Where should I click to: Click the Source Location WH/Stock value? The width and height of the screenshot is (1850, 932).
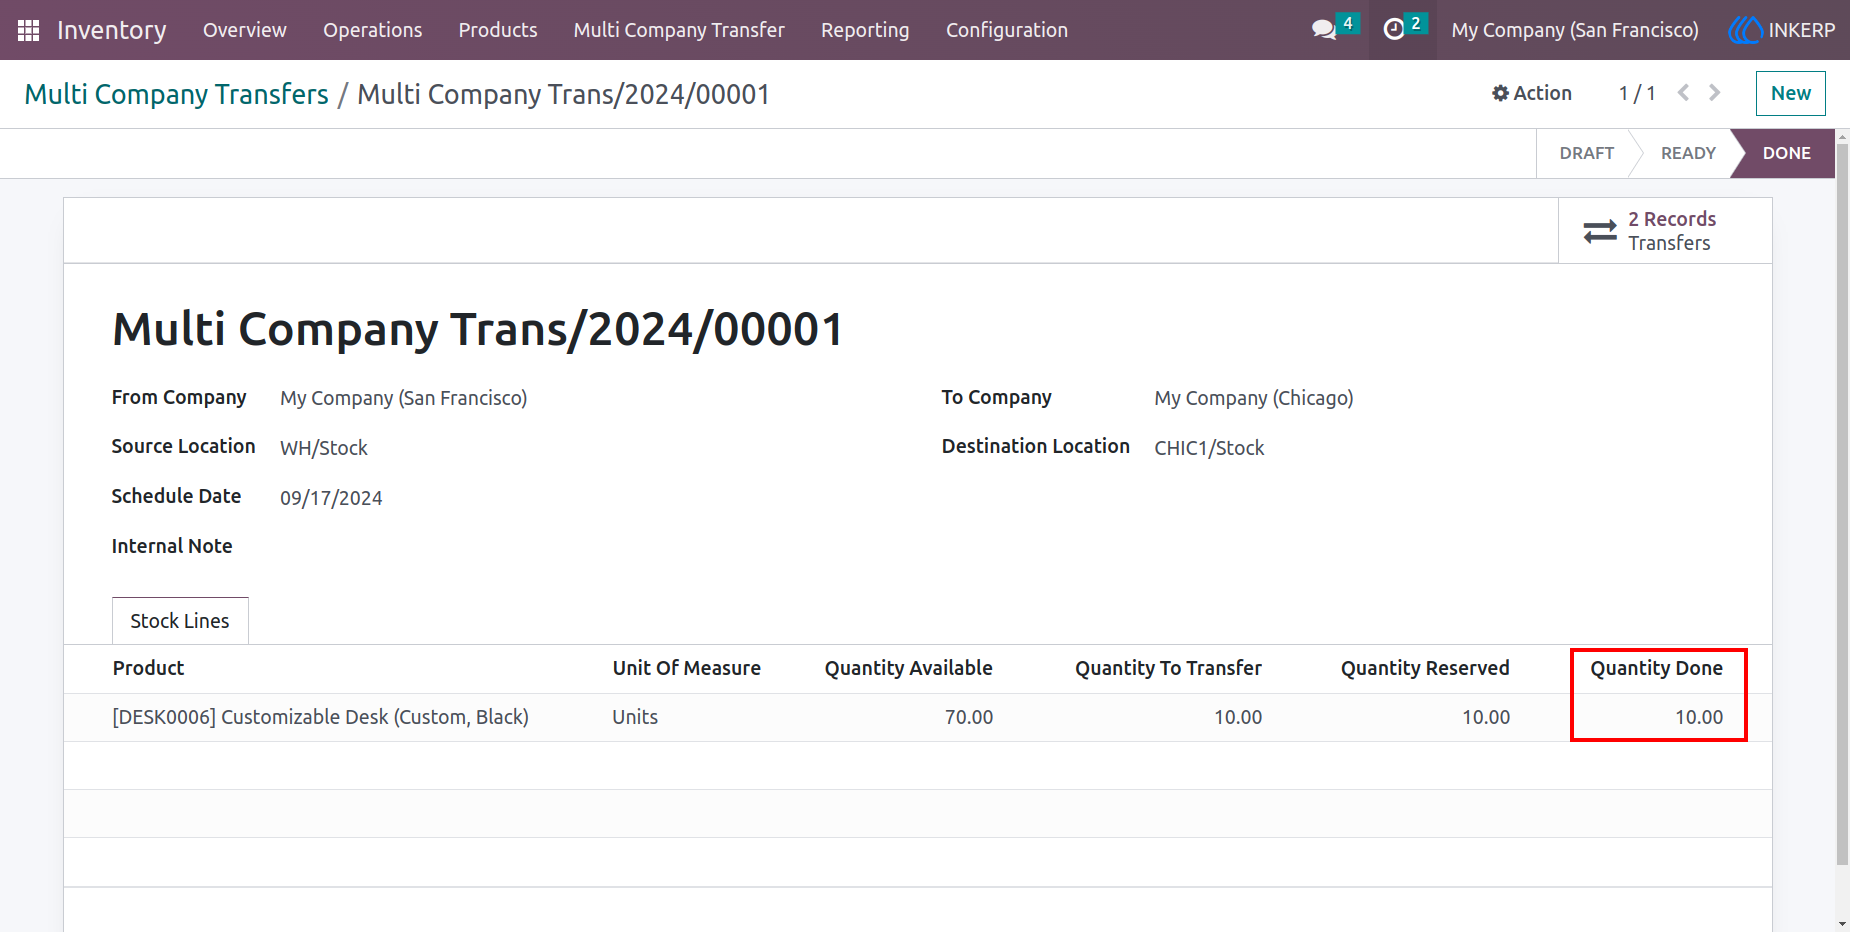coord(324,448)
